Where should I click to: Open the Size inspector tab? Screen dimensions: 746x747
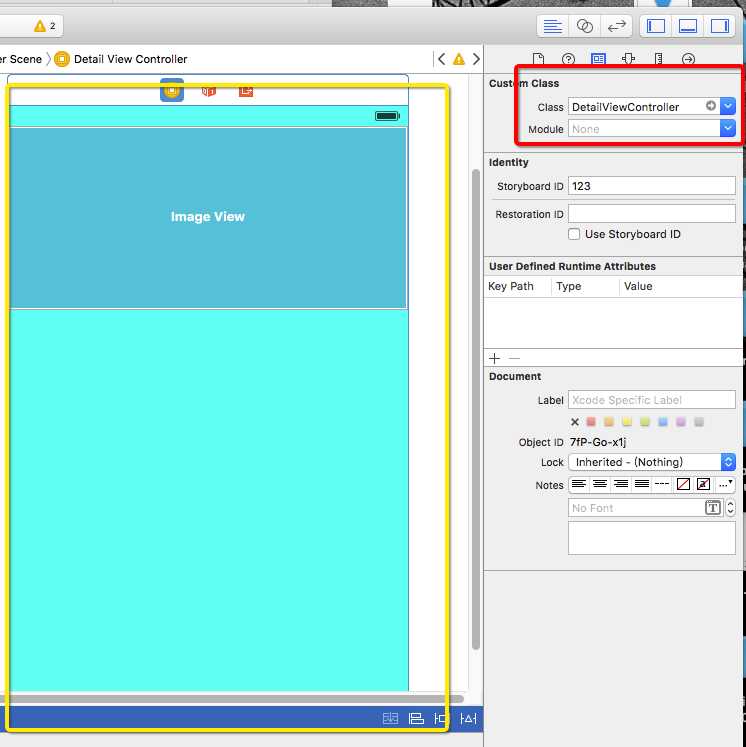(658, 59)
